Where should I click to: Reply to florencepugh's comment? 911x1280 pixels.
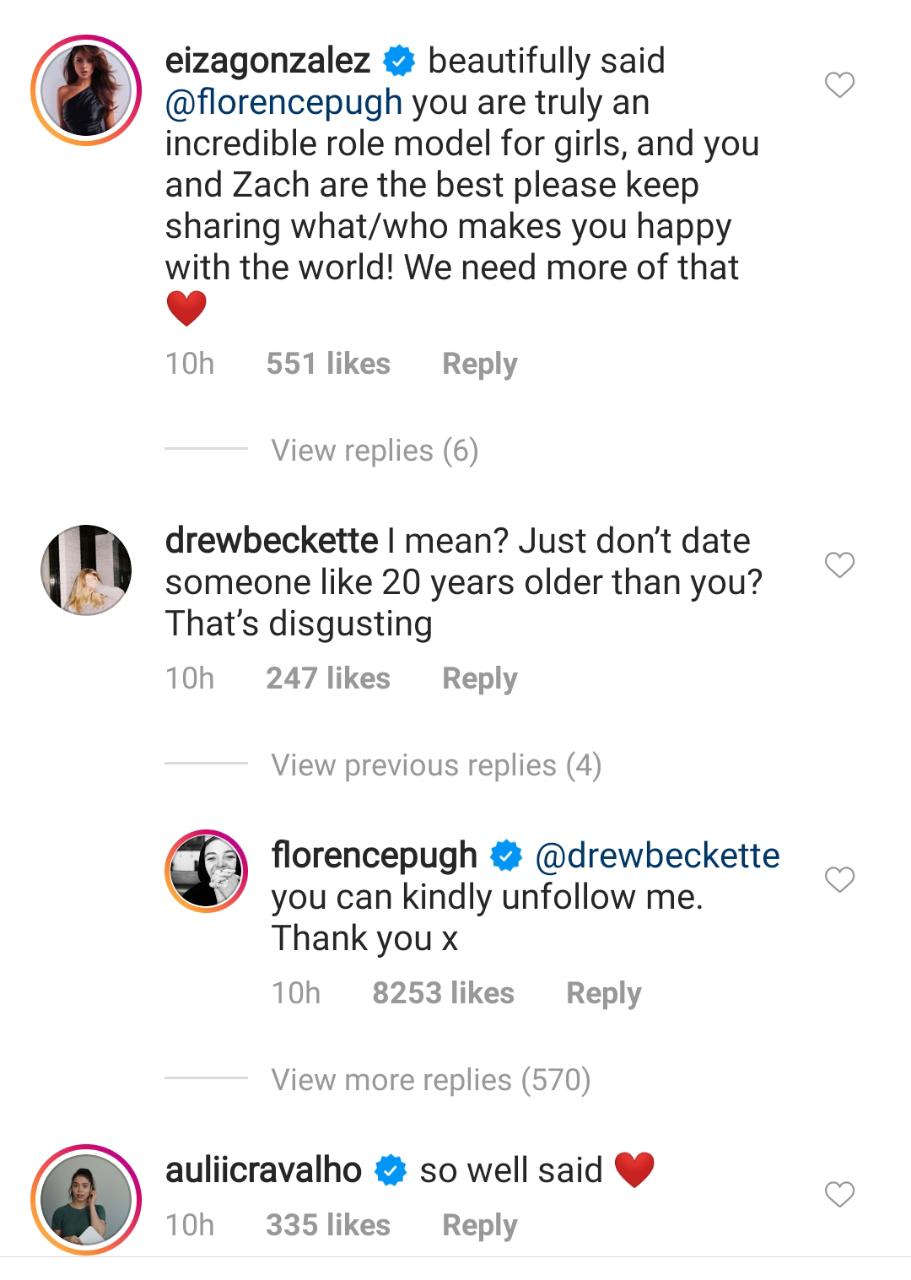[603, 993]
